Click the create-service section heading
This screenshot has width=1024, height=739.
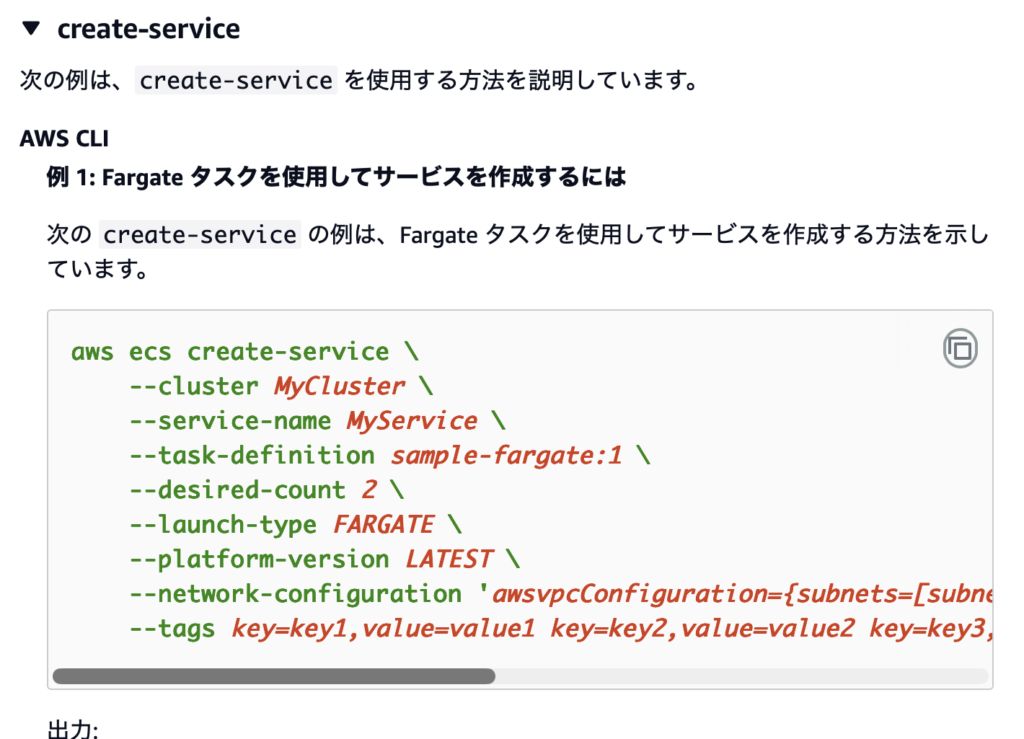coord(148,29)
